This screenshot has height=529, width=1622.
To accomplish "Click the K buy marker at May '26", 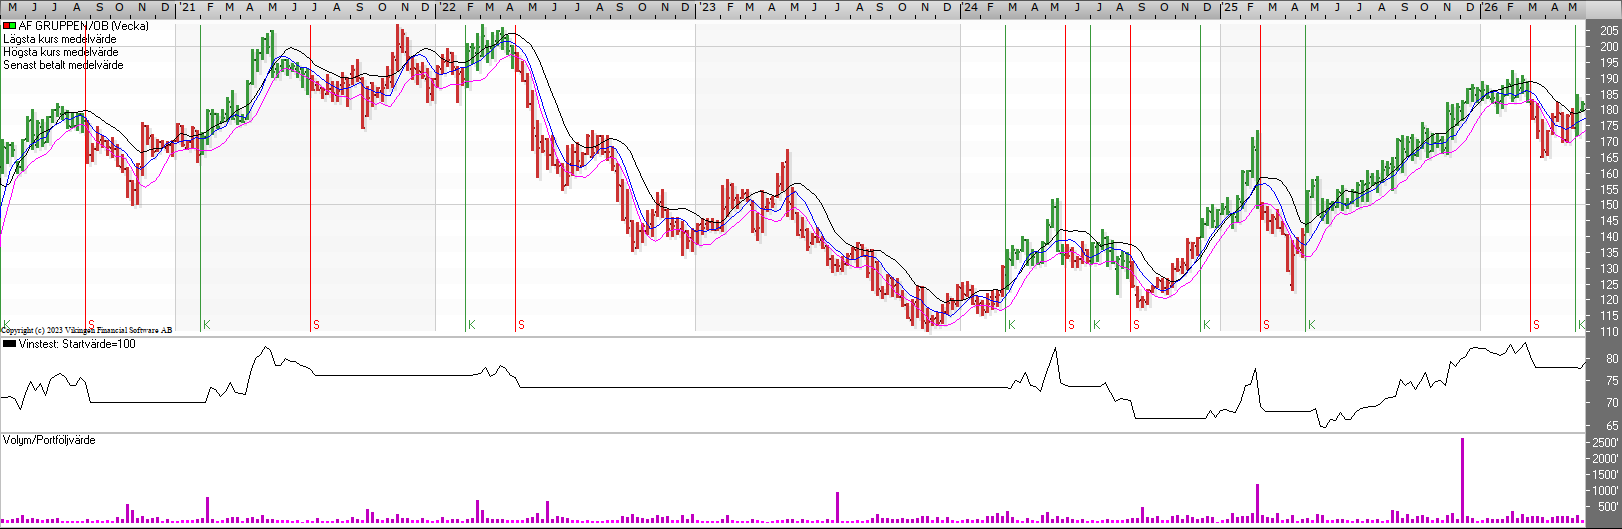I will coord(1582,325).
